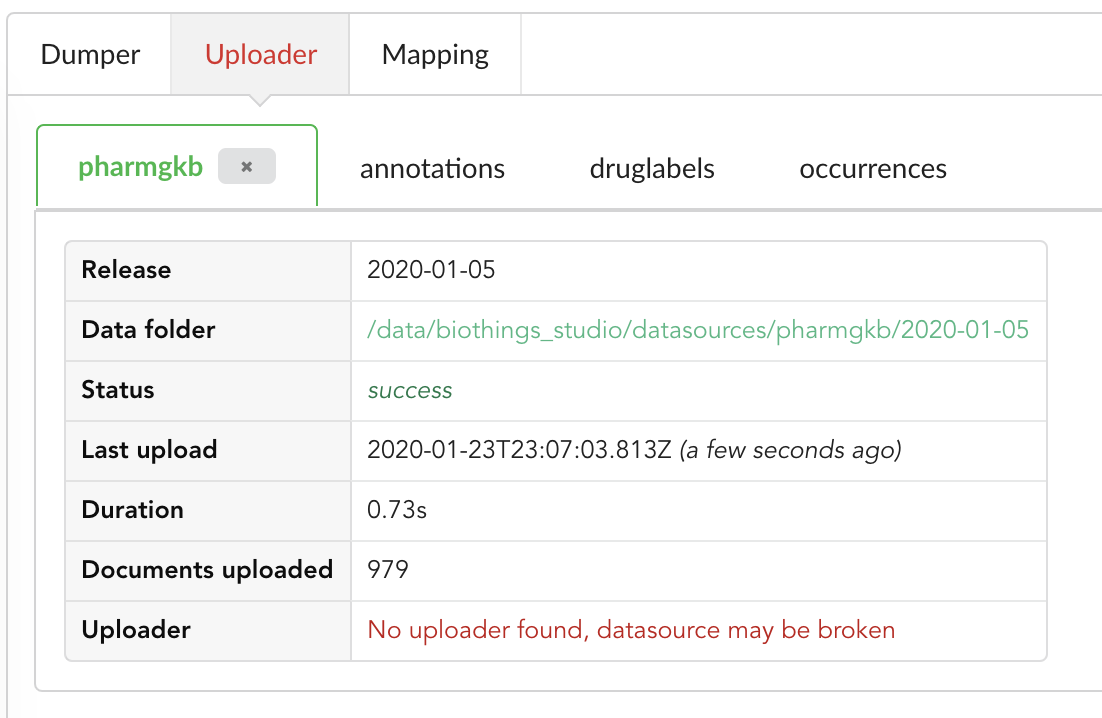The image size is (1102, 718).
Task: Click the 979 documents uploaded count
Action: pos(387,570)
